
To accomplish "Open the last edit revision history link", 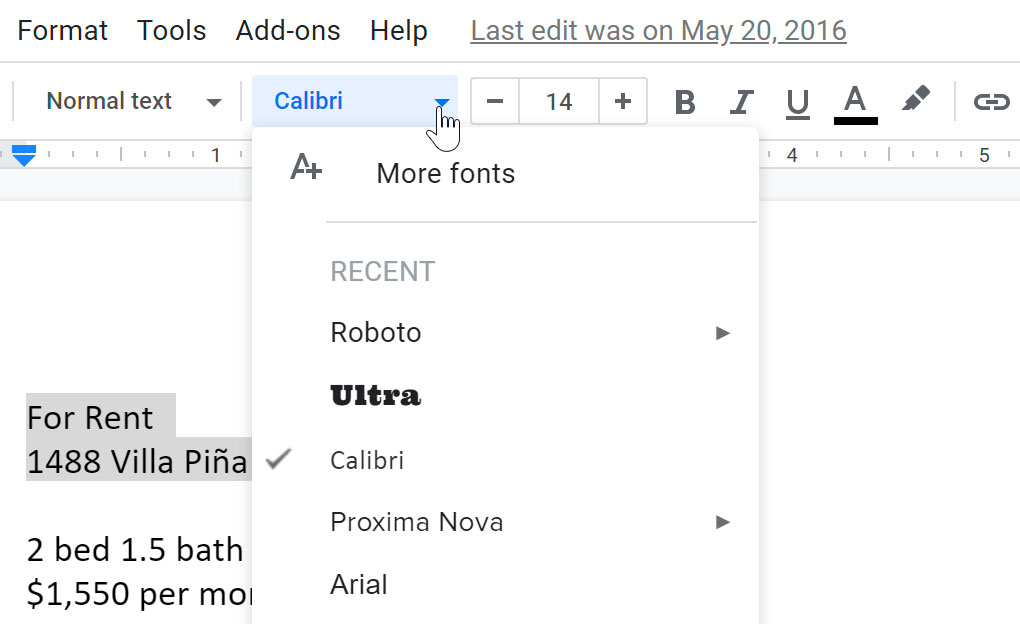I will pyautogui.click(x=658, y=31).
